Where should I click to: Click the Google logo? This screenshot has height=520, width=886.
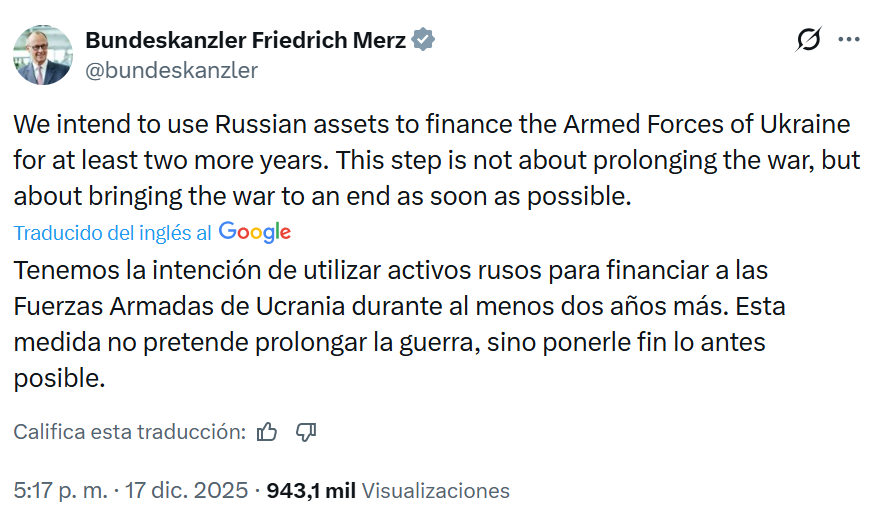pyautogui.click(x=255, y=232)
